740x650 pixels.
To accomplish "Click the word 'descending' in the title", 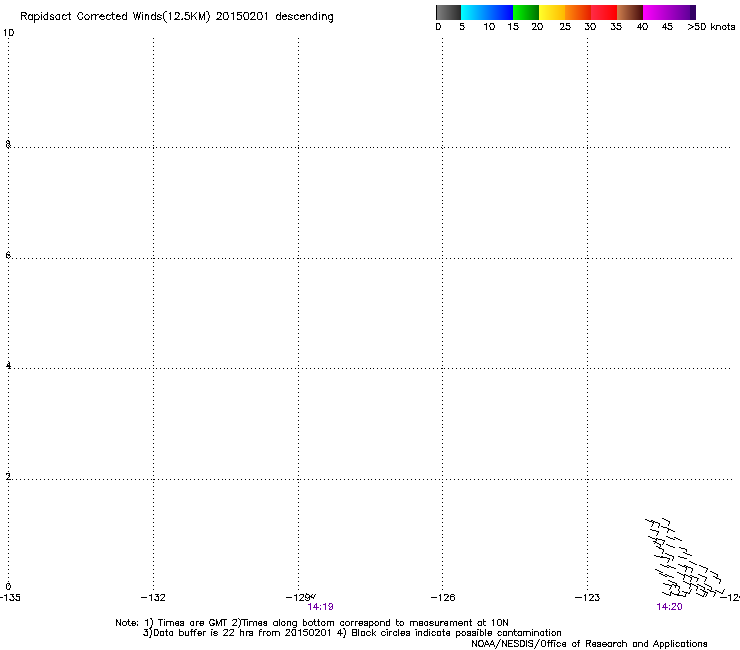I will [x=304, y=17].
